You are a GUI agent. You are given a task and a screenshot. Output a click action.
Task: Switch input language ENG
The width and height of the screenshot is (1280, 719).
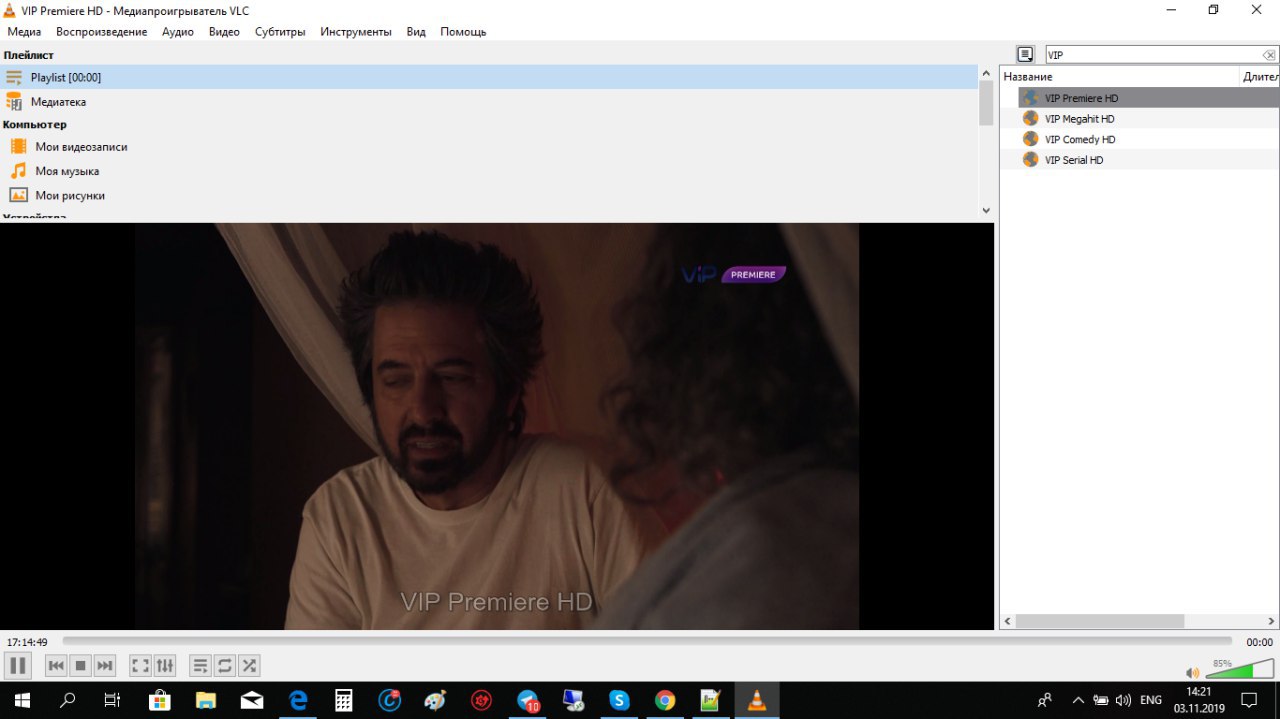(x=1151, y=700)
